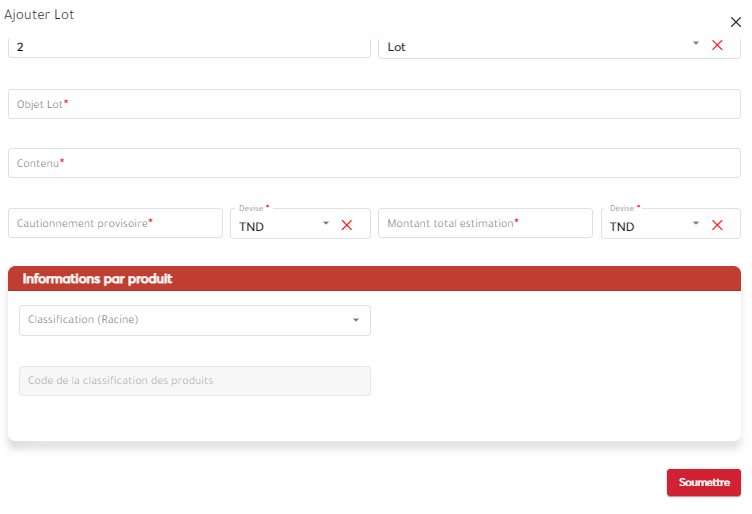This screenshot has height=514, width=752.
Task: Click TND value next to Cautionnement provisoire
Action: pos(252,227)
